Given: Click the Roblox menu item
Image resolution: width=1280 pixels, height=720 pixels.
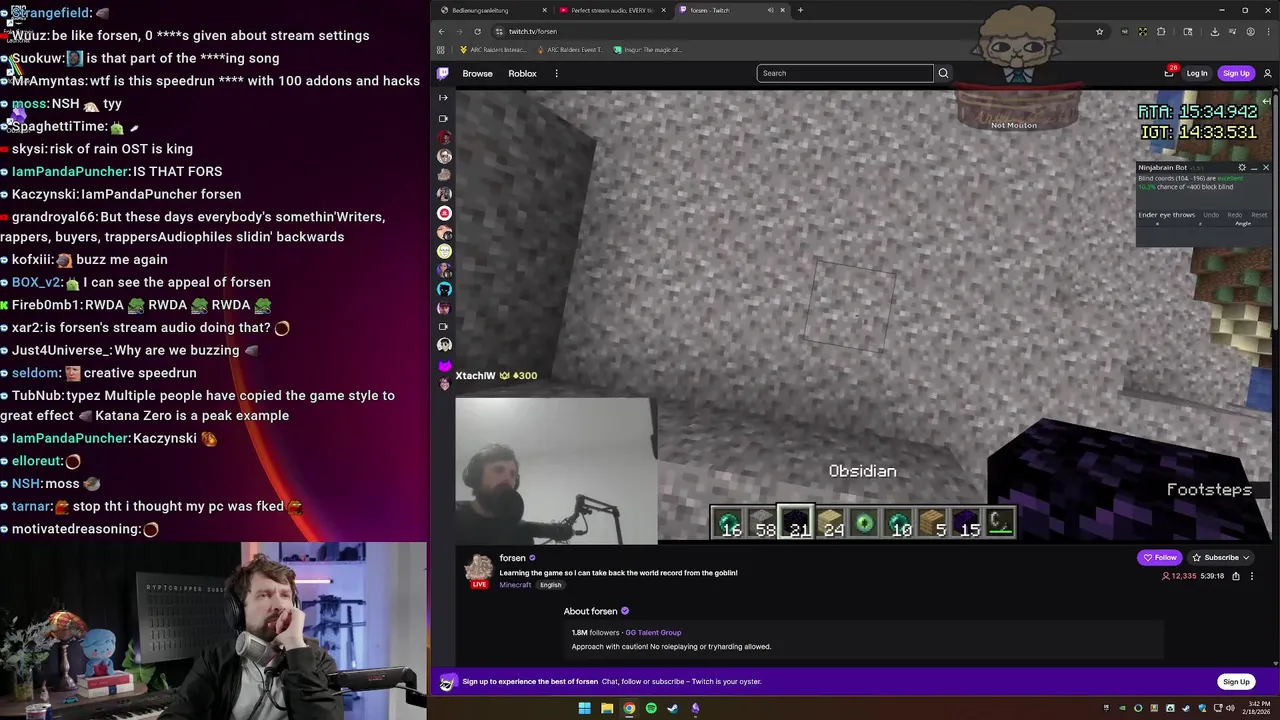Looking at the screenshot, I should coord(522,73).
